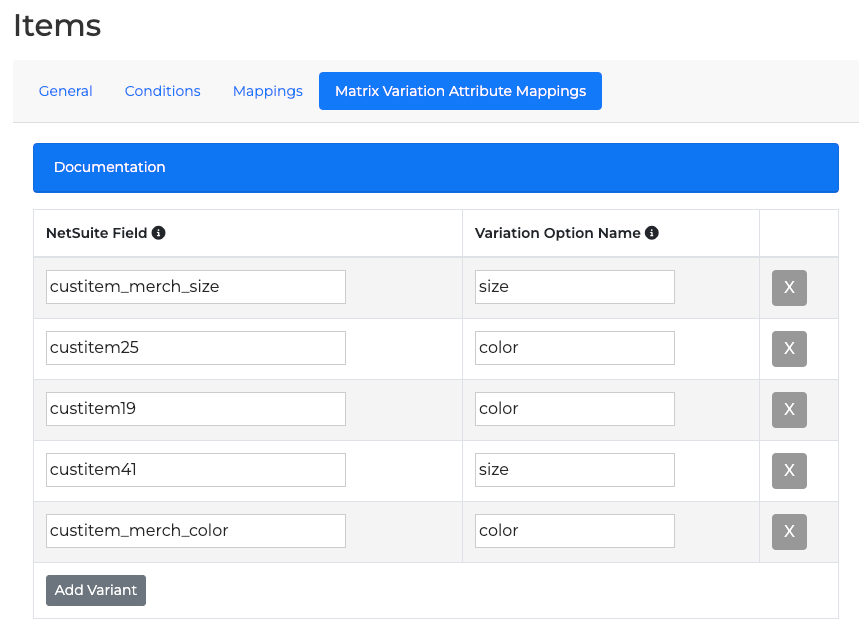Select the custitem_merch_color field input
The image size is (868, 622).
tap(196, 531)
